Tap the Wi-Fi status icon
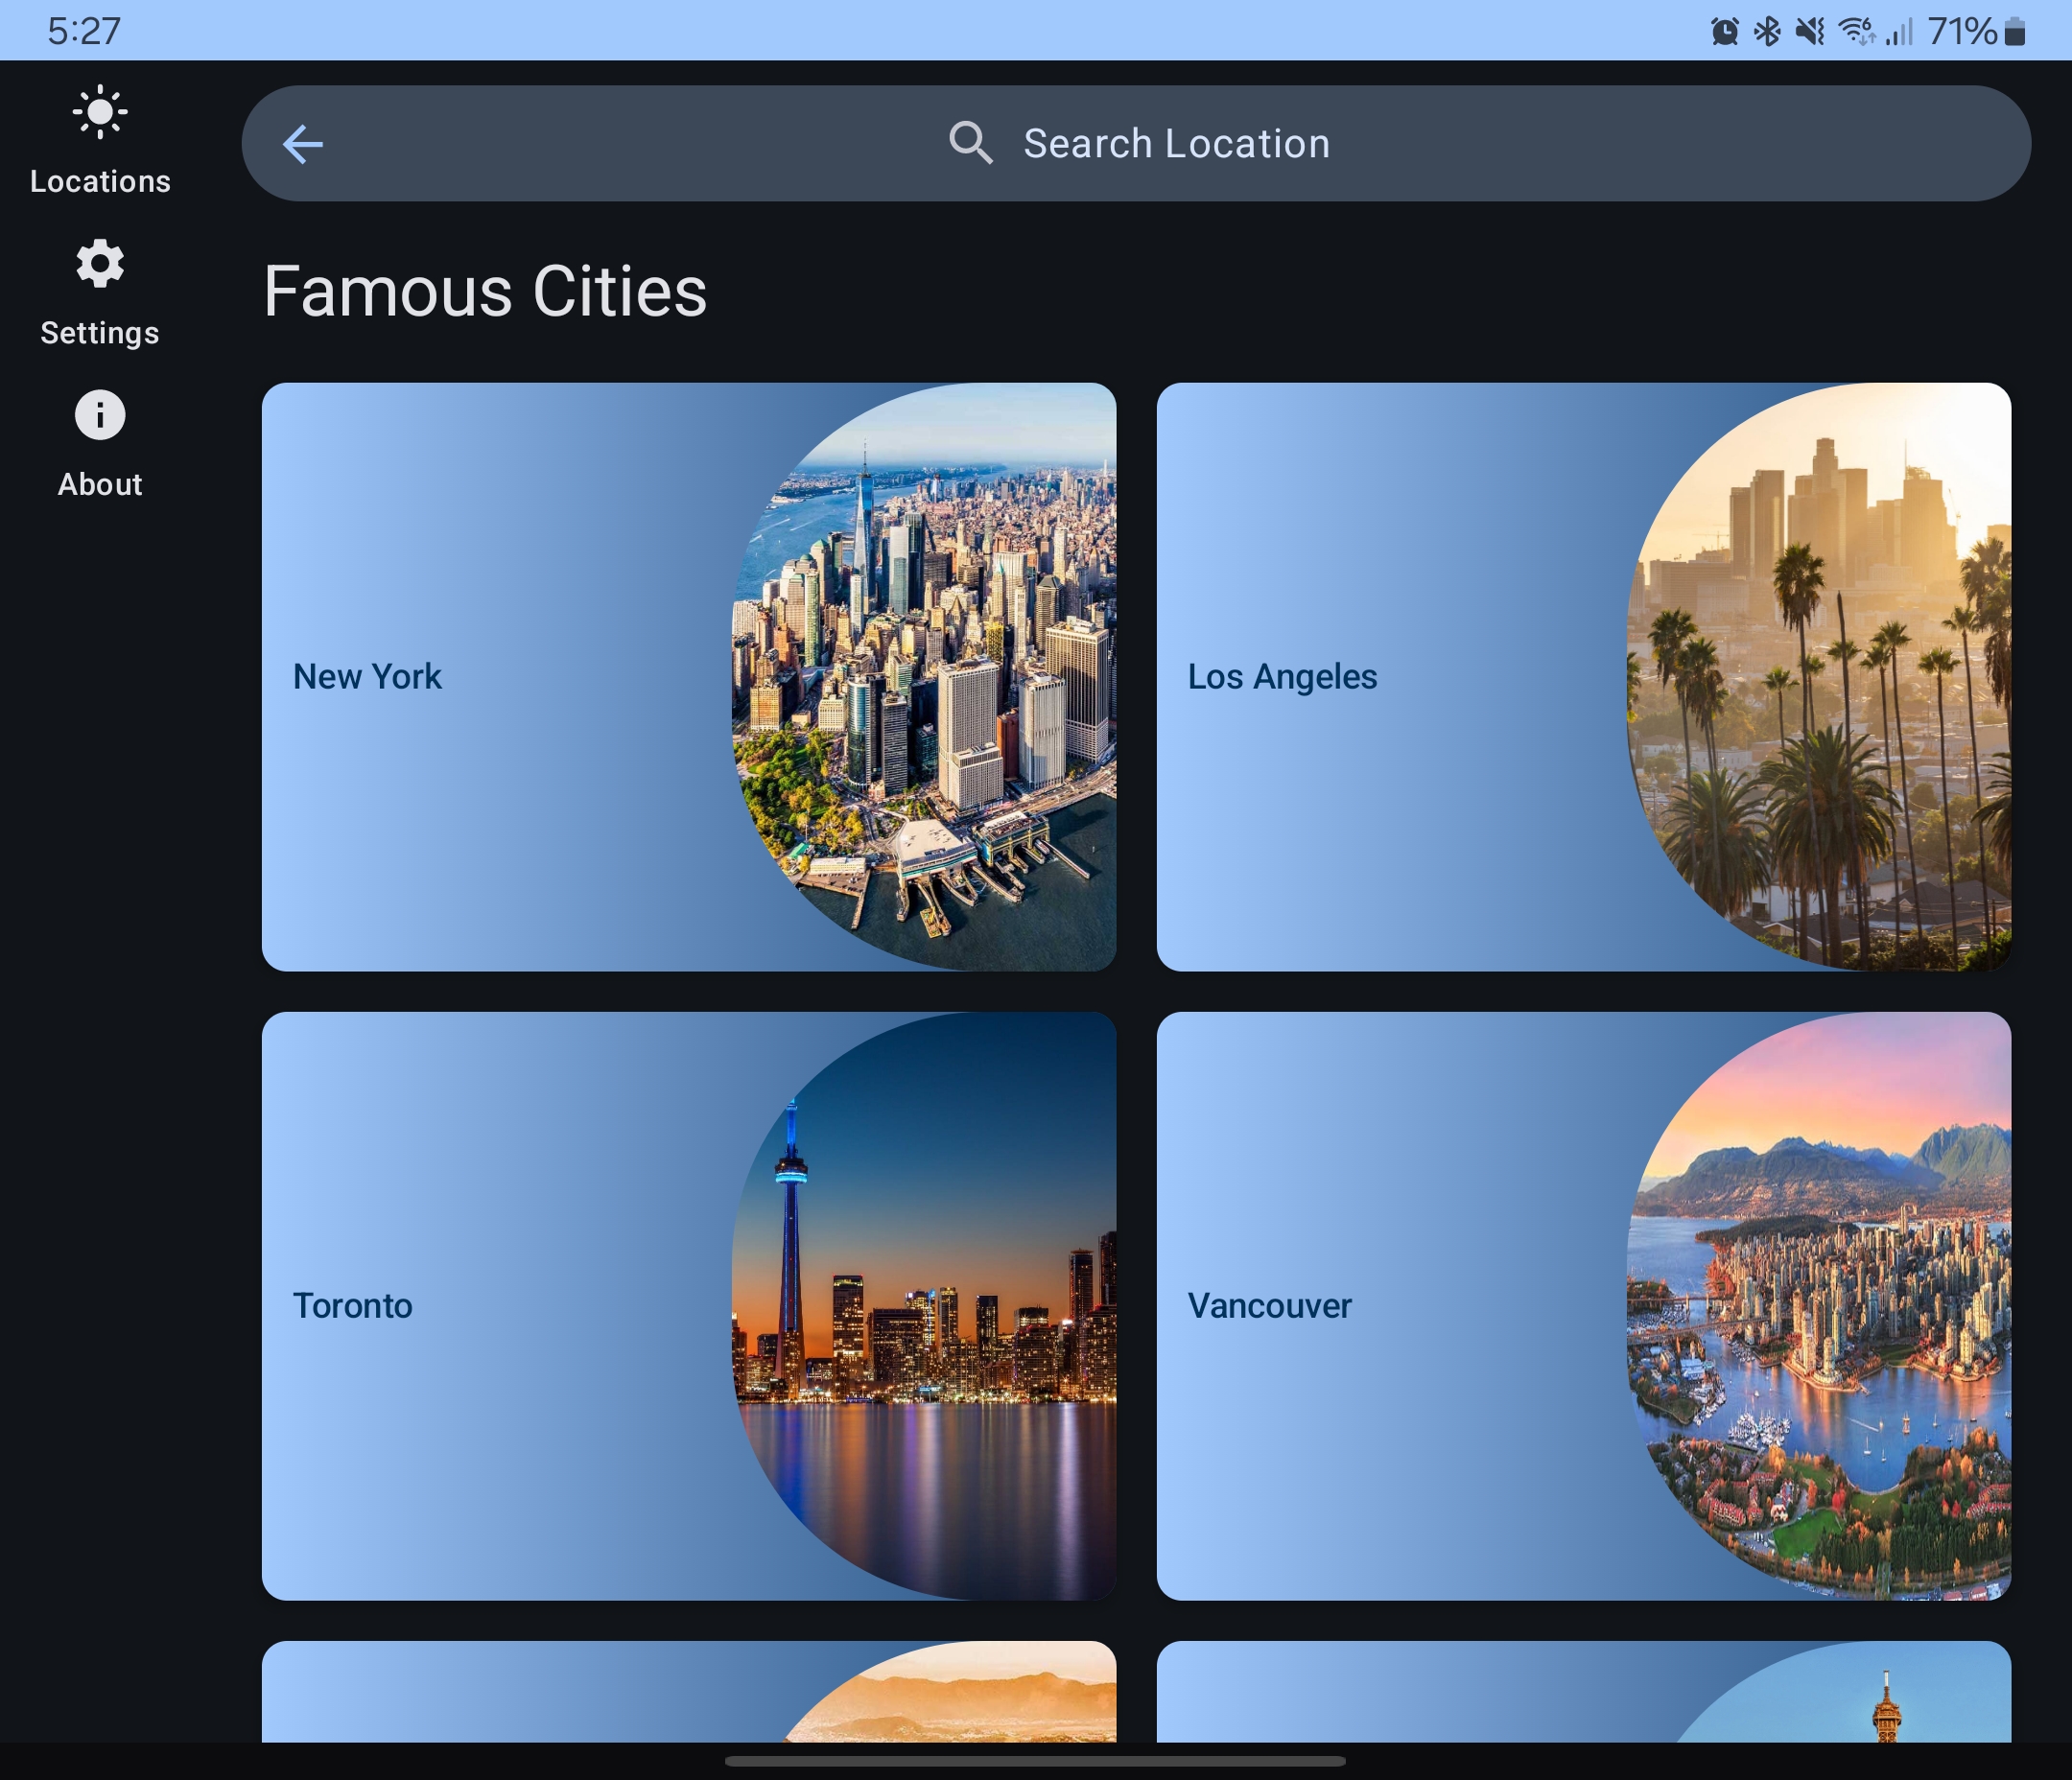The height and width of the screenshot is (1780, 2072). [x=1857, y=32]
